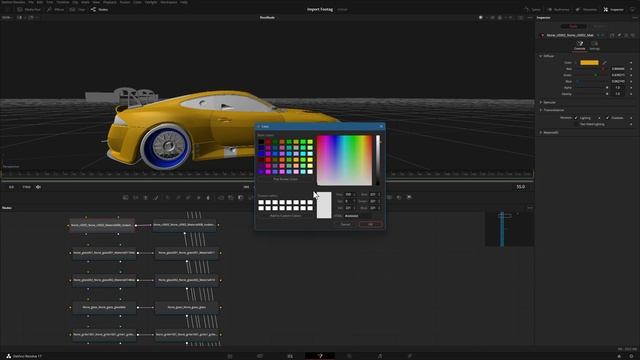The image size is (640, 360).
Task: Select black basic color swatch
Action: [261, 142]
